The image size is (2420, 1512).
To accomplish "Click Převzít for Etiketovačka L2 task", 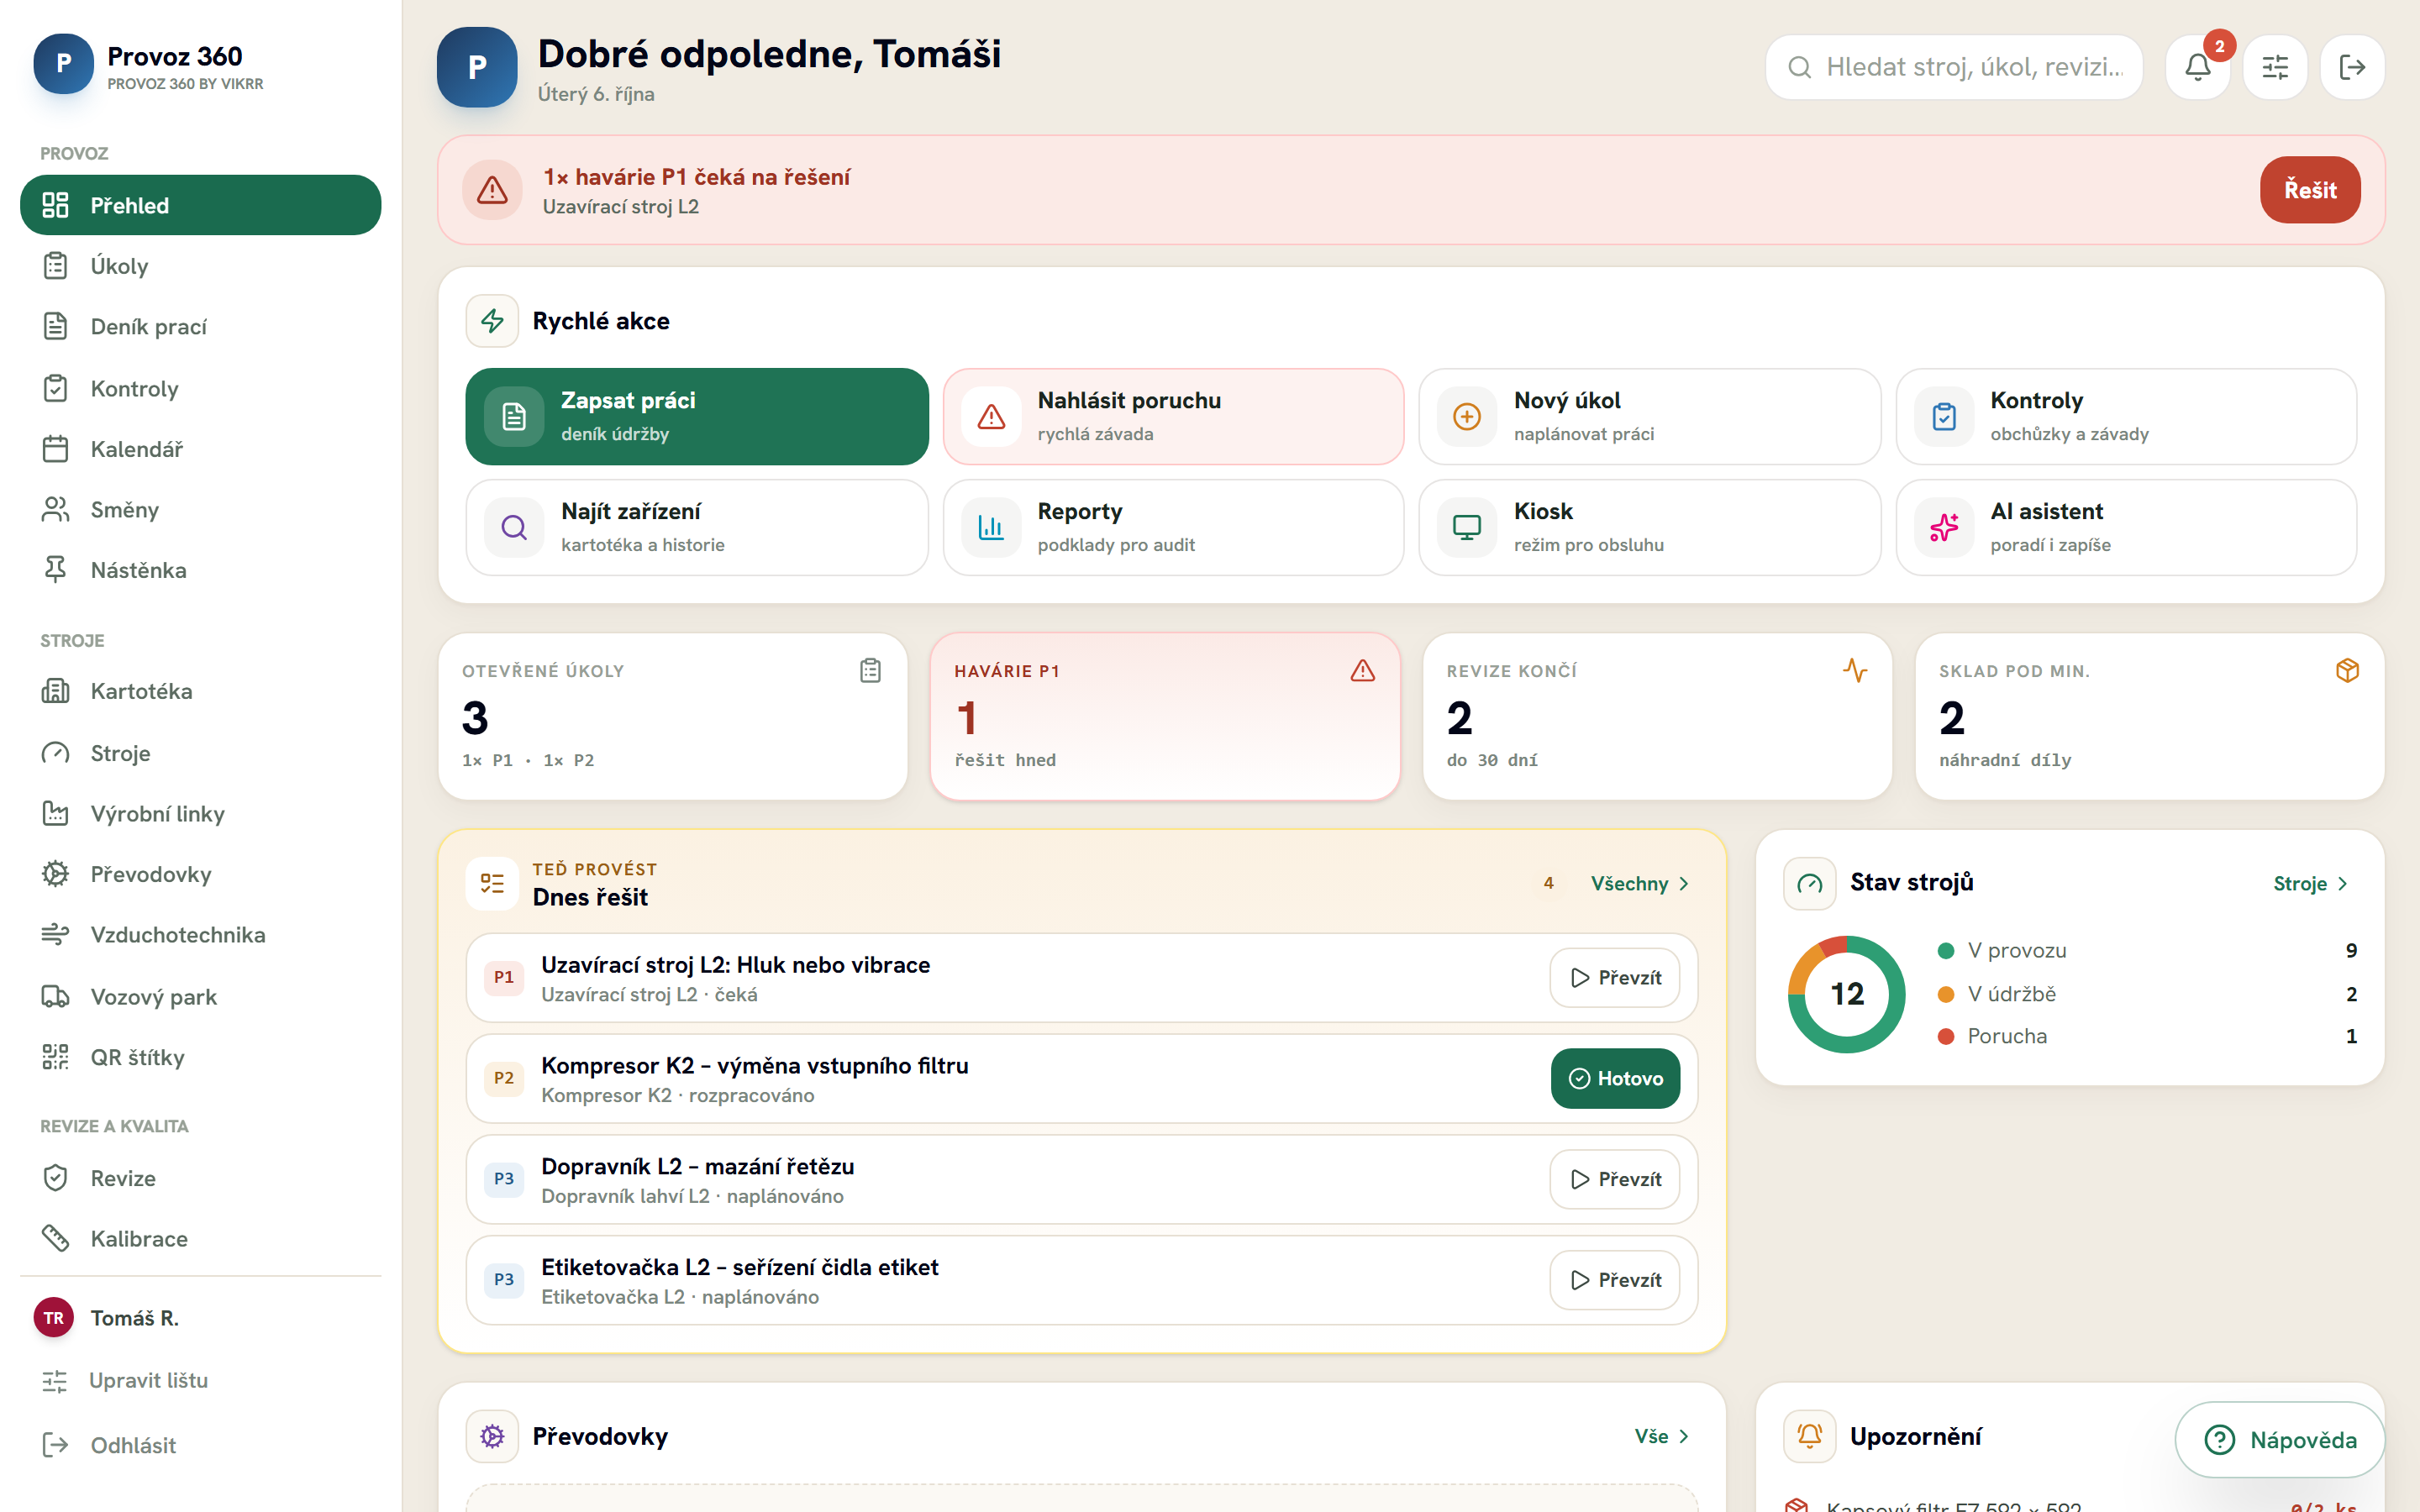I will 1615,1280.
